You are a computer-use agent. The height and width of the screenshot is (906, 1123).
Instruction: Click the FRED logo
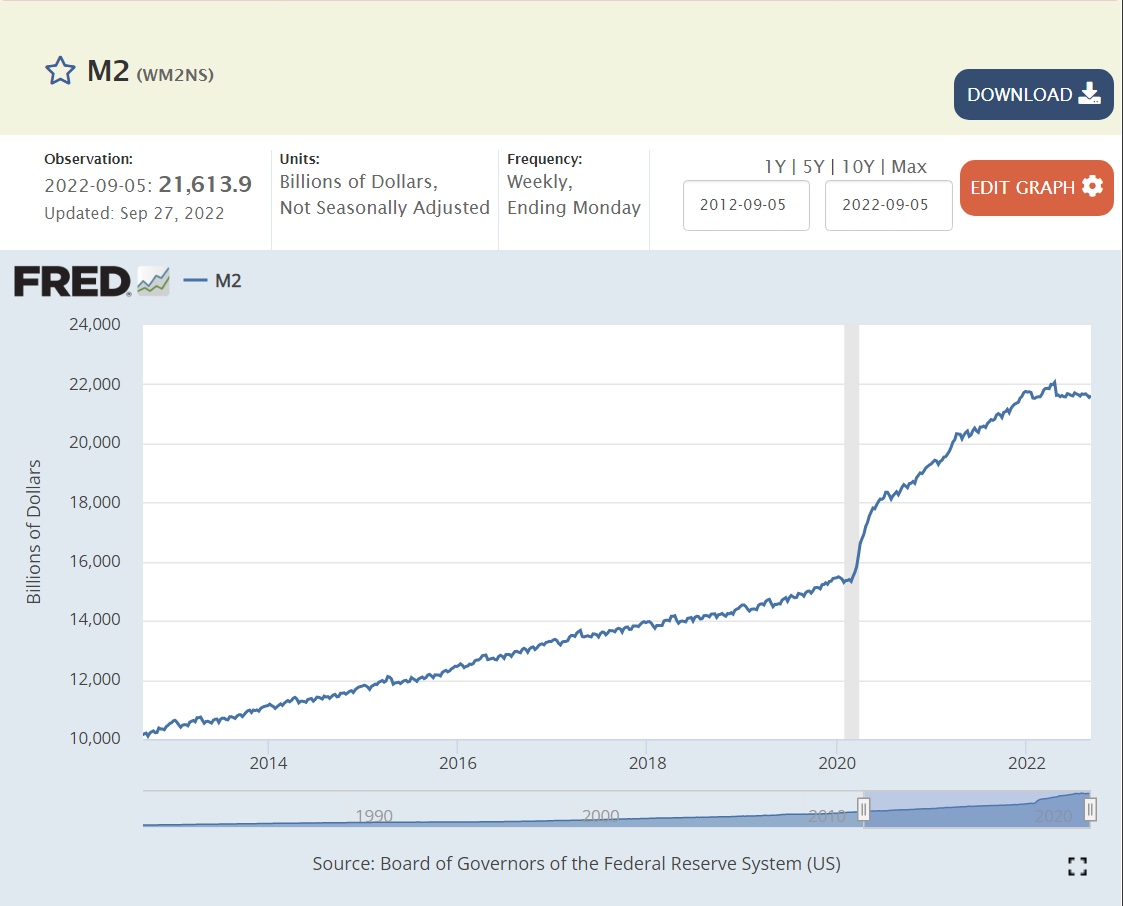[72, 281]
